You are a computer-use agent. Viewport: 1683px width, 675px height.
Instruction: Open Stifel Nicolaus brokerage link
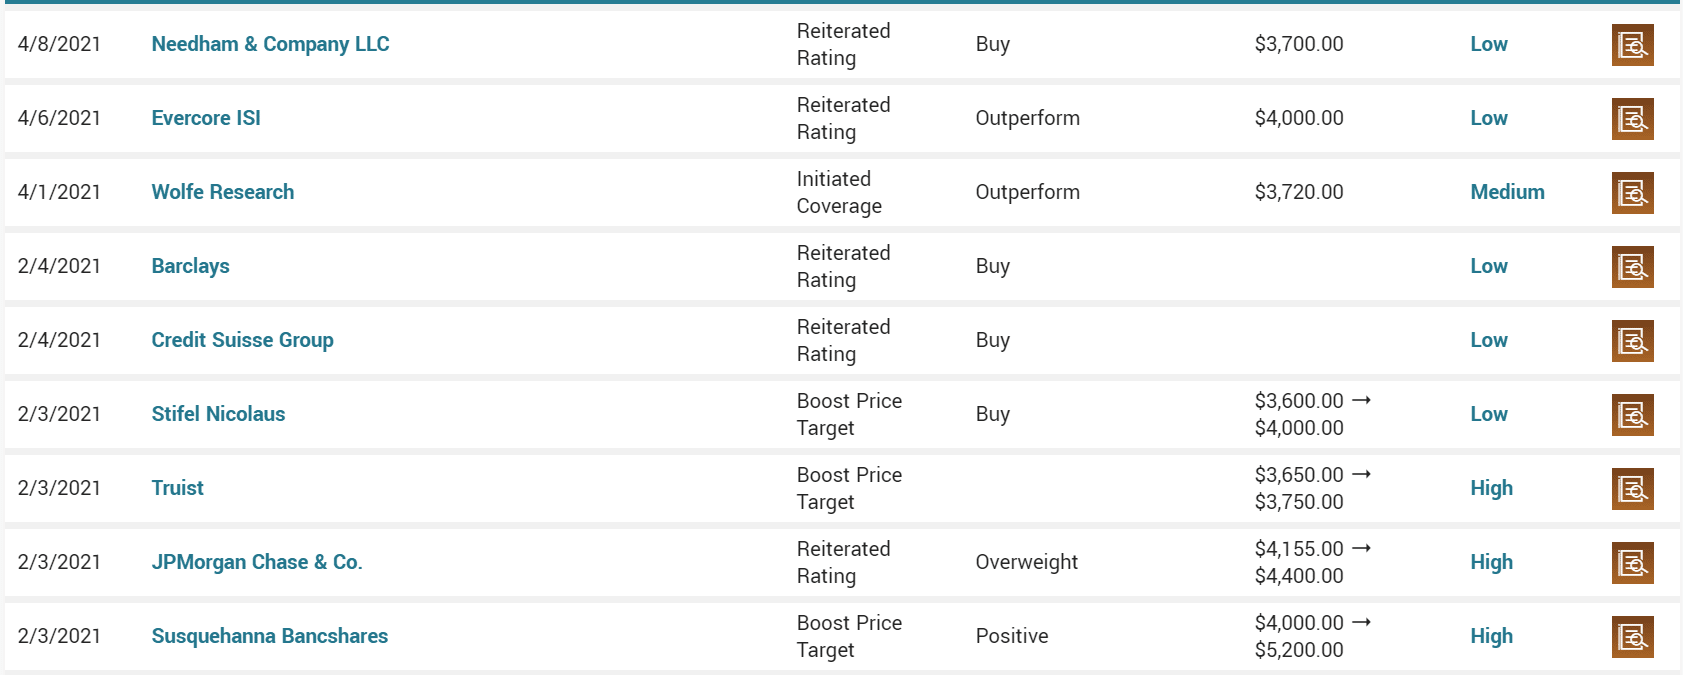(218, 414)
